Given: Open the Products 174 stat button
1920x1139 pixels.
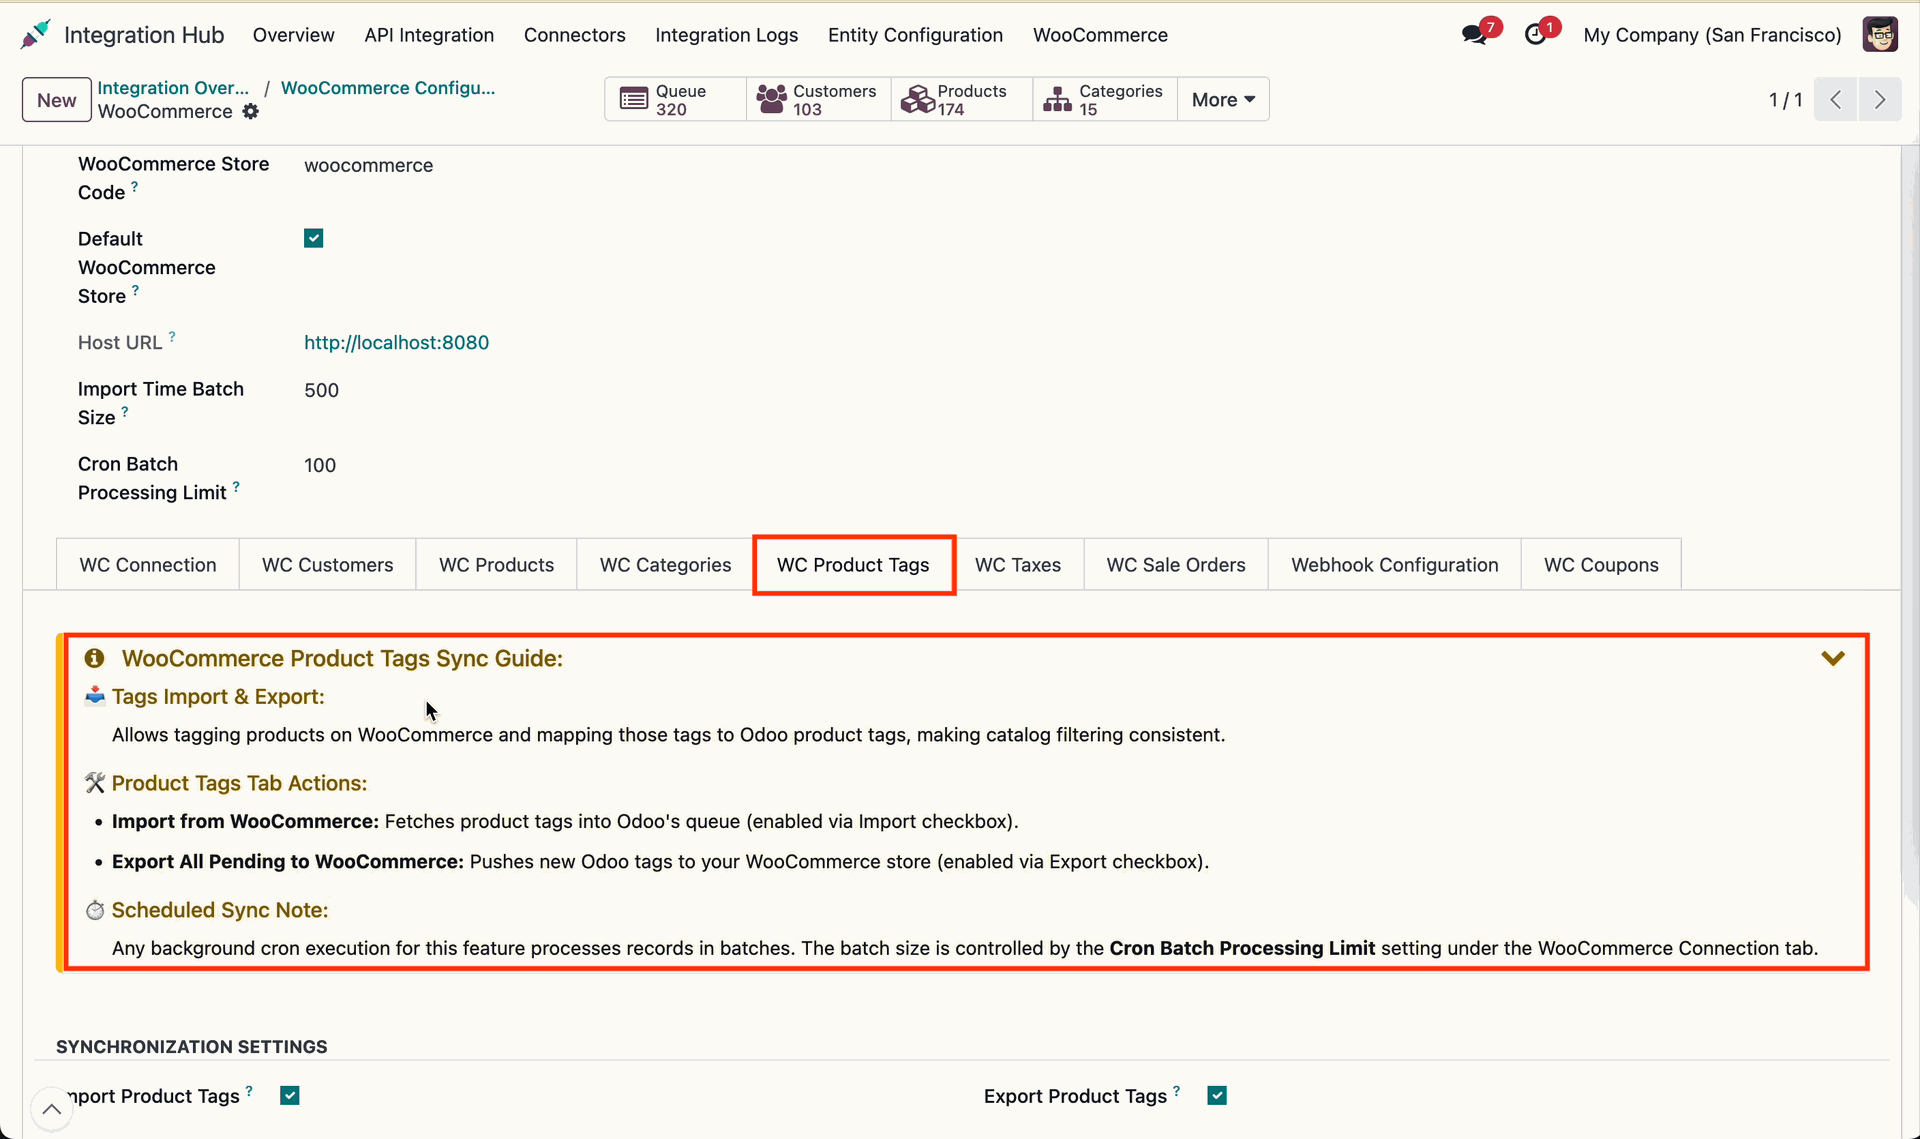Looking at the screenshot, I should click(x=961, y=99).
